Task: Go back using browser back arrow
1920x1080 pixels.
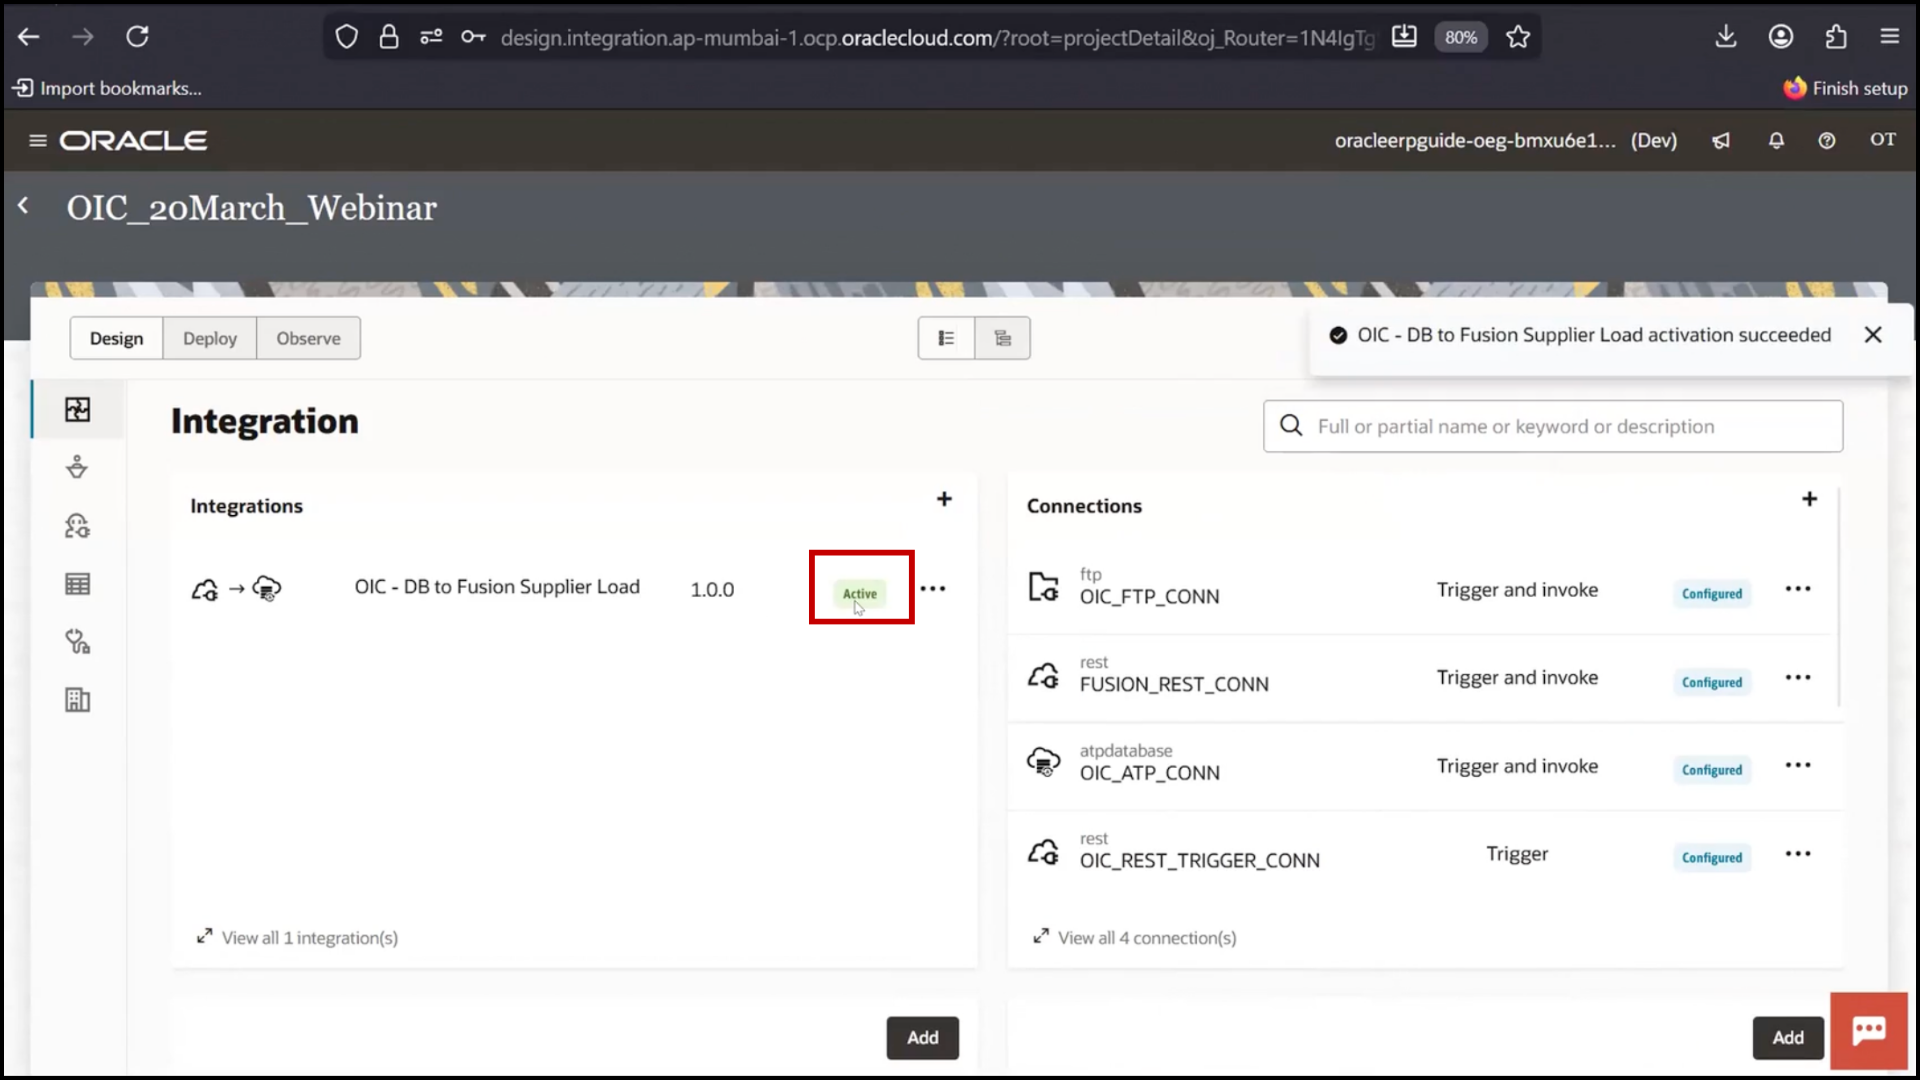Action: (29, 37)
